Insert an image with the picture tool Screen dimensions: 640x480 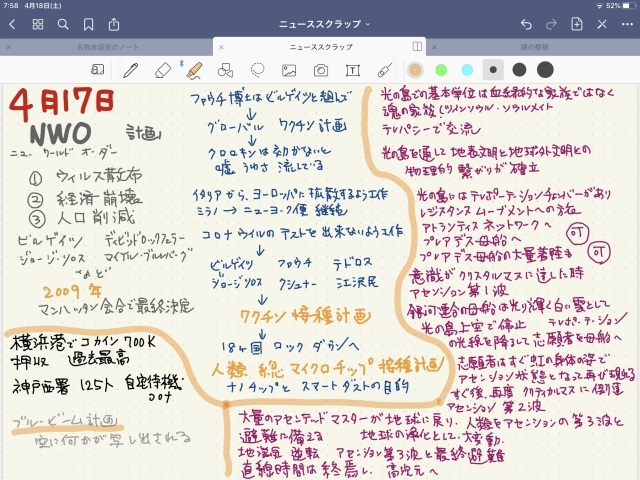(x=289, y=71)
